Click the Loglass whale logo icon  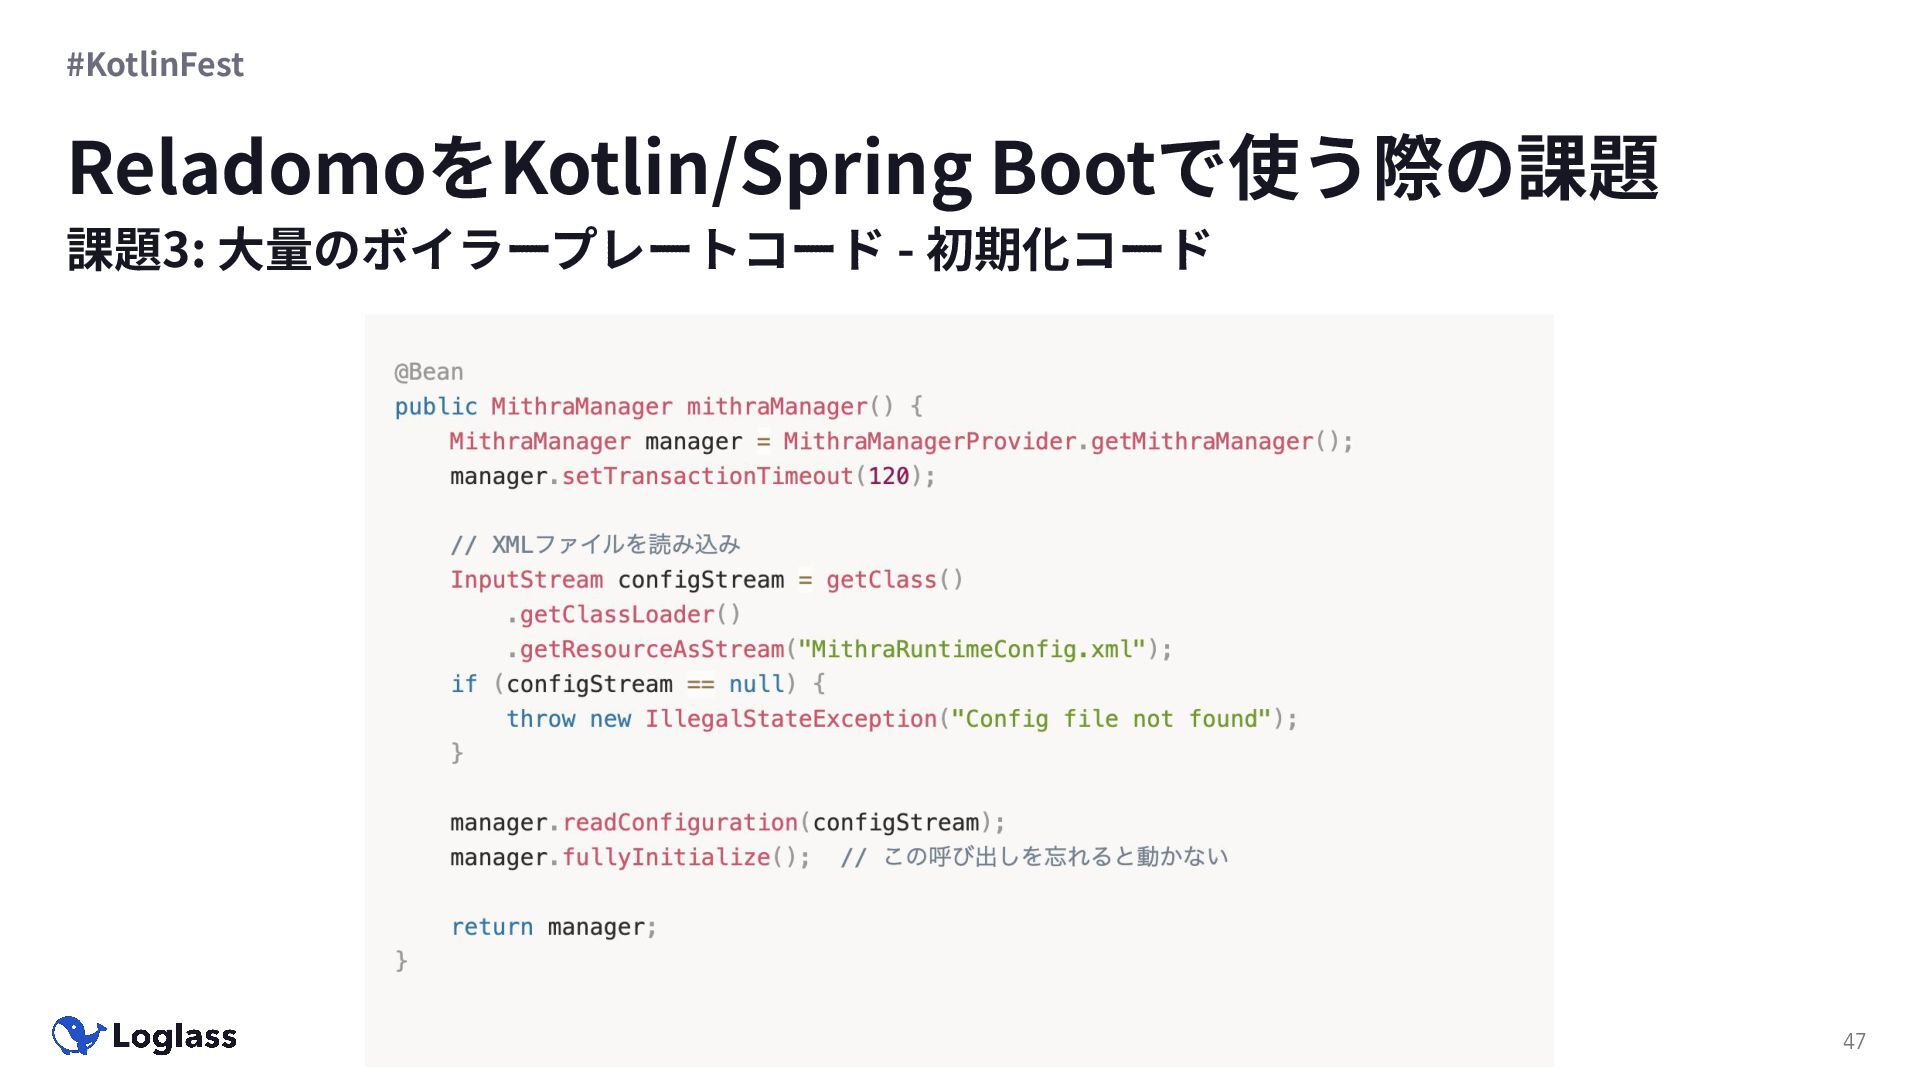tap(78, 1036)
